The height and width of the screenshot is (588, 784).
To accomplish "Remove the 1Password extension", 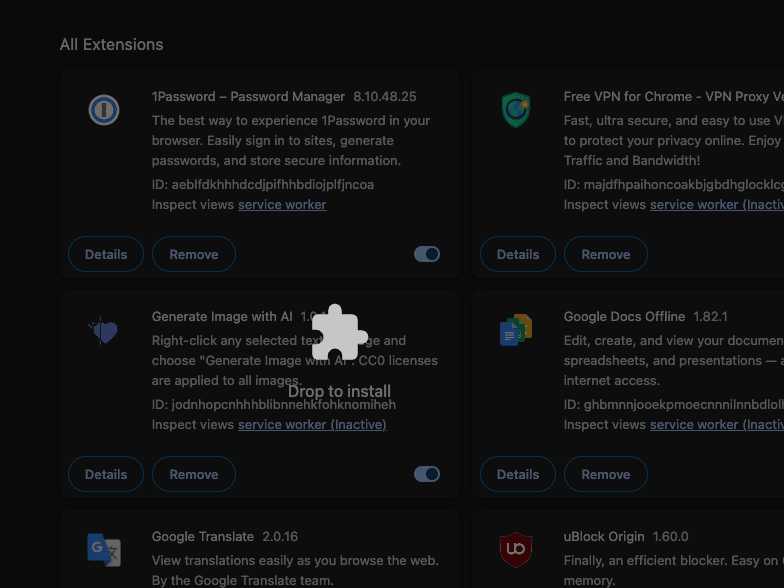I will tap(194, 254).
